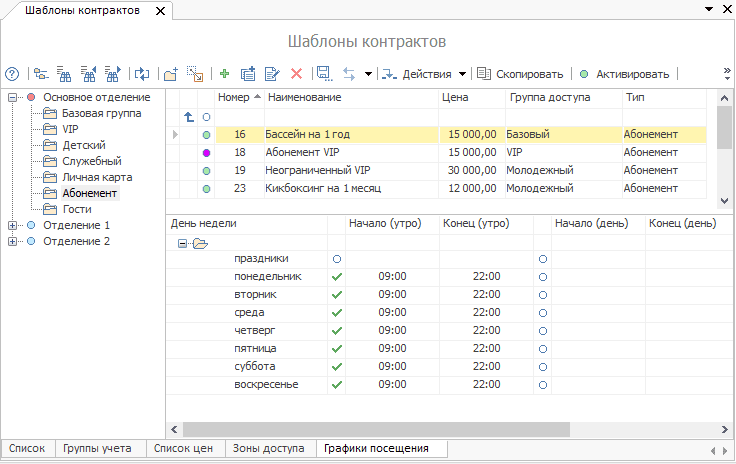Toggle day-period circle for понедельник

coord(543,277)
